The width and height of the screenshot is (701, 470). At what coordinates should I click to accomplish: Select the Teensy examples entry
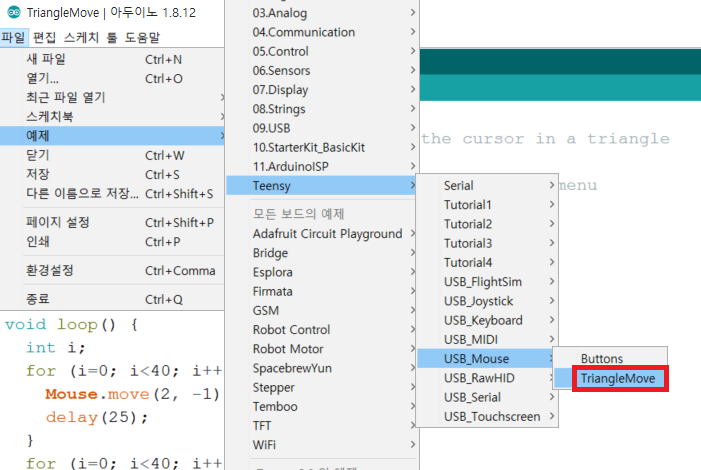(321, 186)
